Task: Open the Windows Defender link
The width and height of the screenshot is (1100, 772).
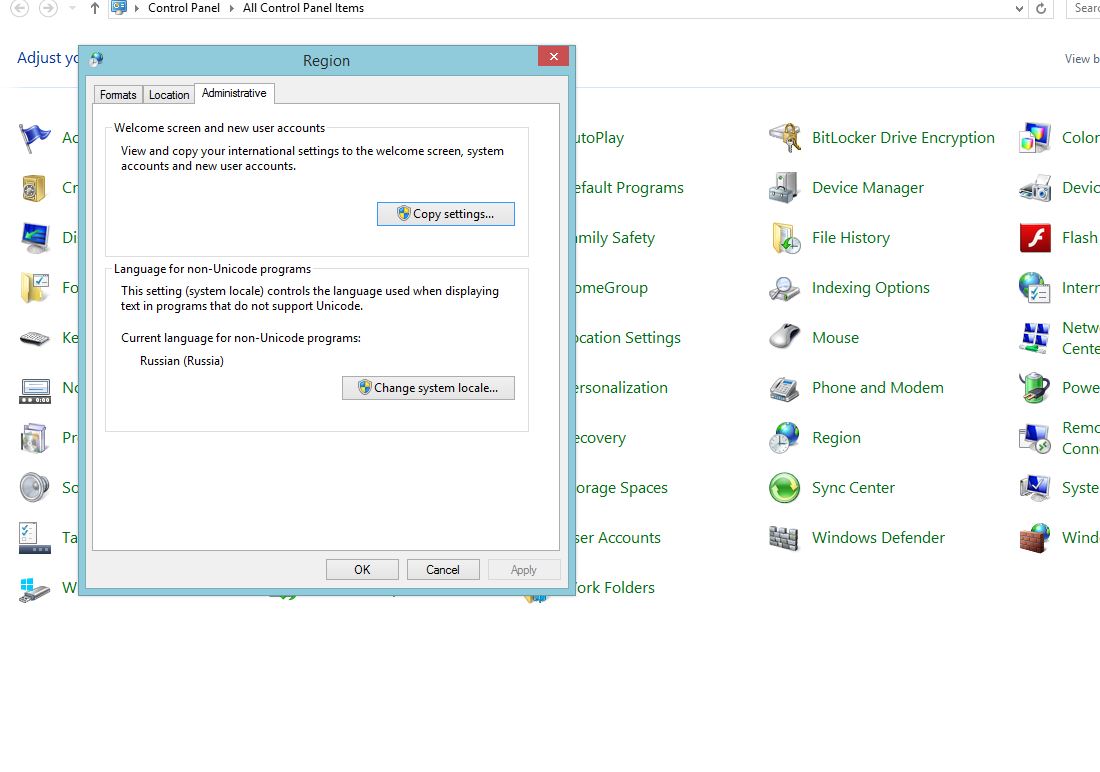Action: [878, 538]
